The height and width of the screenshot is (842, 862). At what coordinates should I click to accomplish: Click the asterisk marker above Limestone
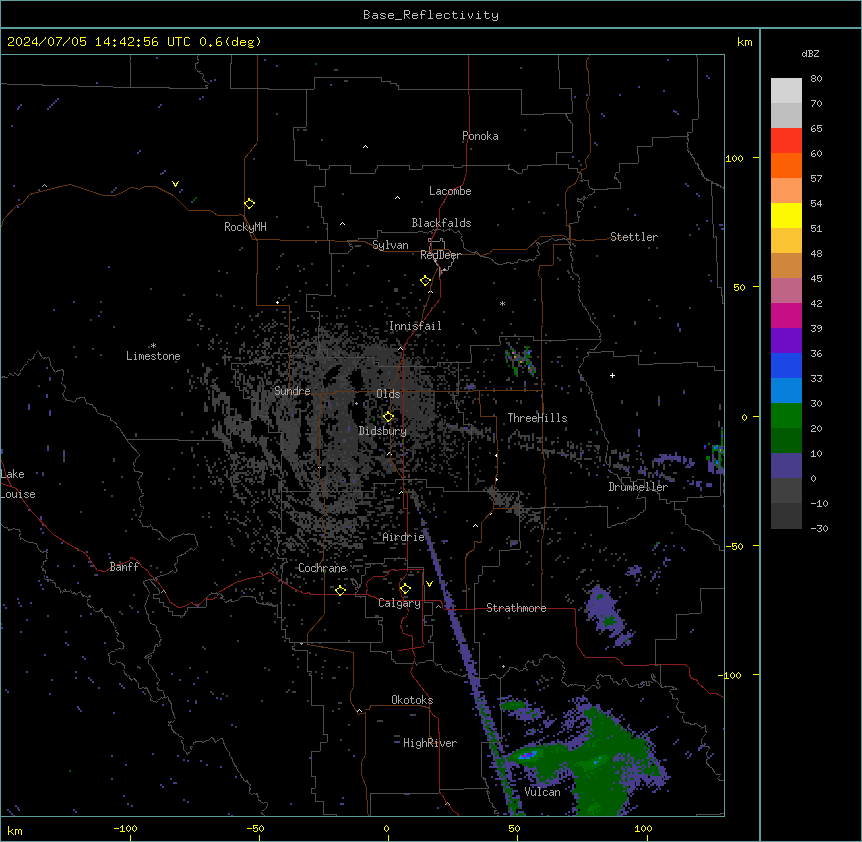pos(153,346)
